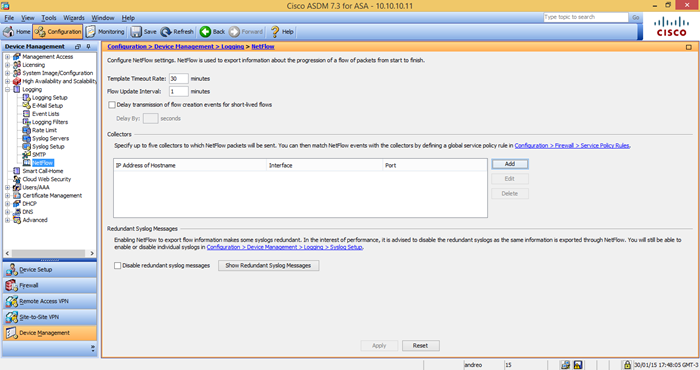Click the search topic field

pos(586,17)
